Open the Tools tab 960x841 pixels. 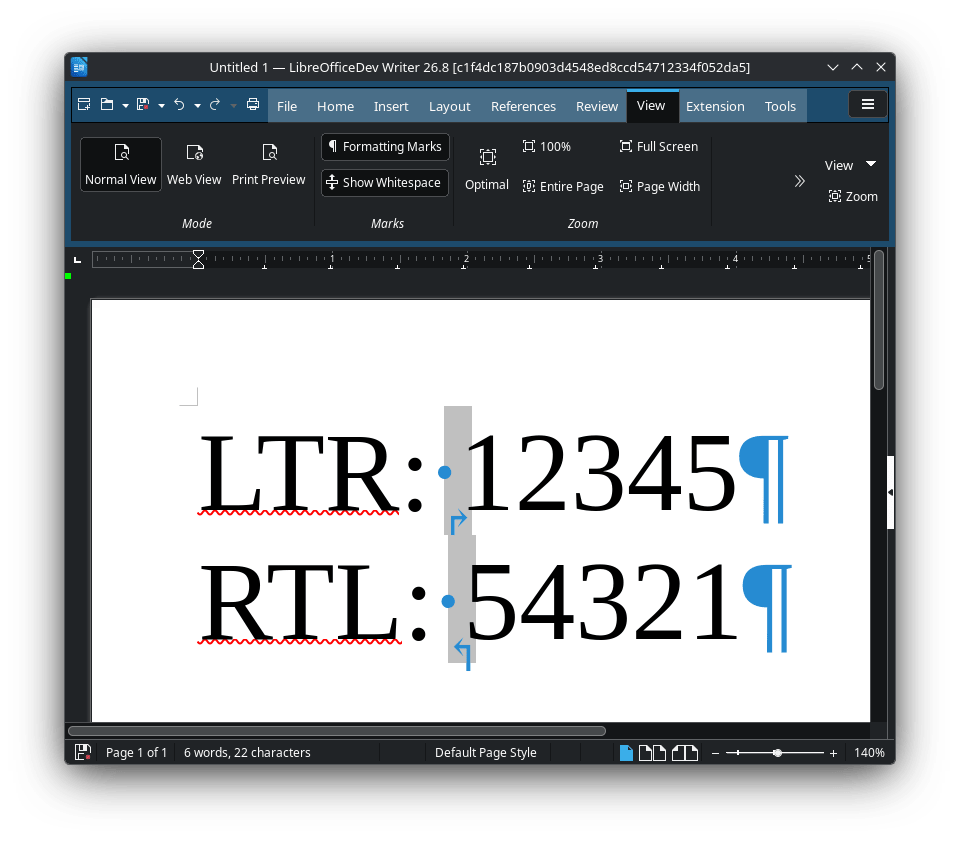[780, 107]
